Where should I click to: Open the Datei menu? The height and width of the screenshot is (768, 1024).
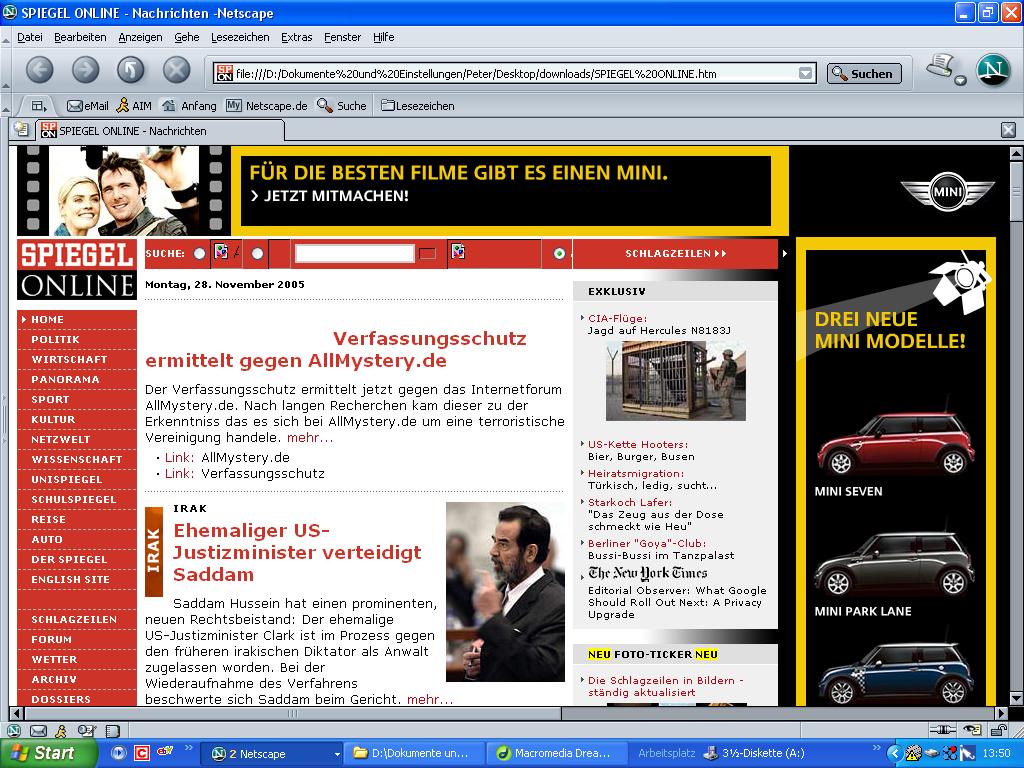30,37
